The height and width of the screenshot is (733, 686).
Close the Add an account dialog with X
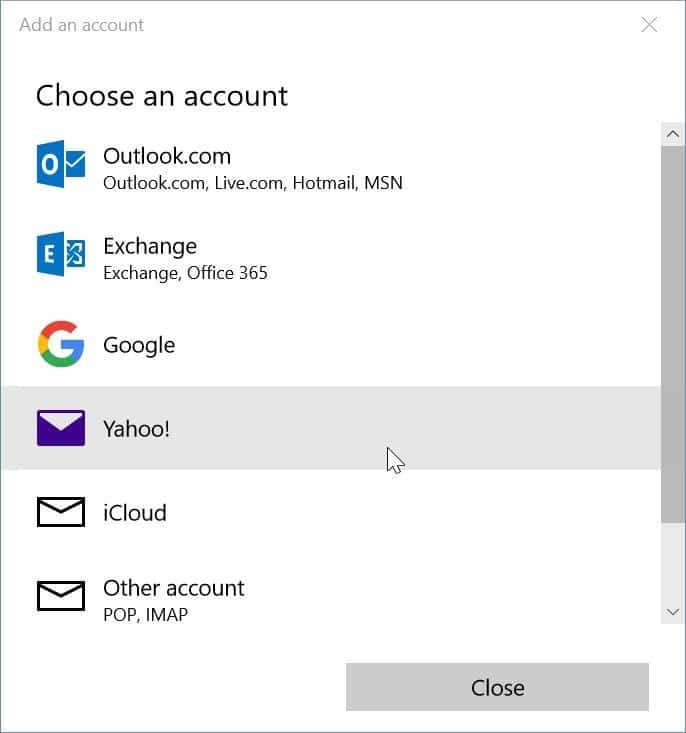[x=649, y=24]
